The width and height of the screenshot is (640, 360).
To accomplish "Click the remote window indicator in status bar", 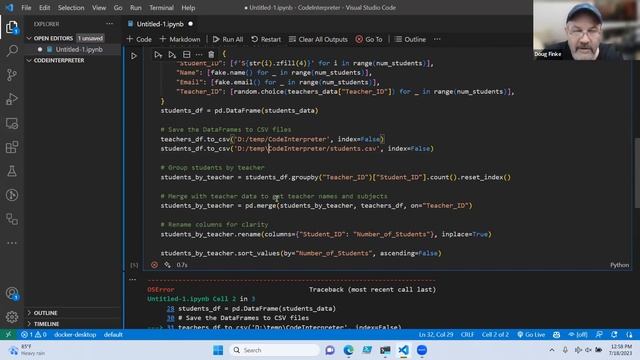I will pyautogui.click(x=8, y=335).
